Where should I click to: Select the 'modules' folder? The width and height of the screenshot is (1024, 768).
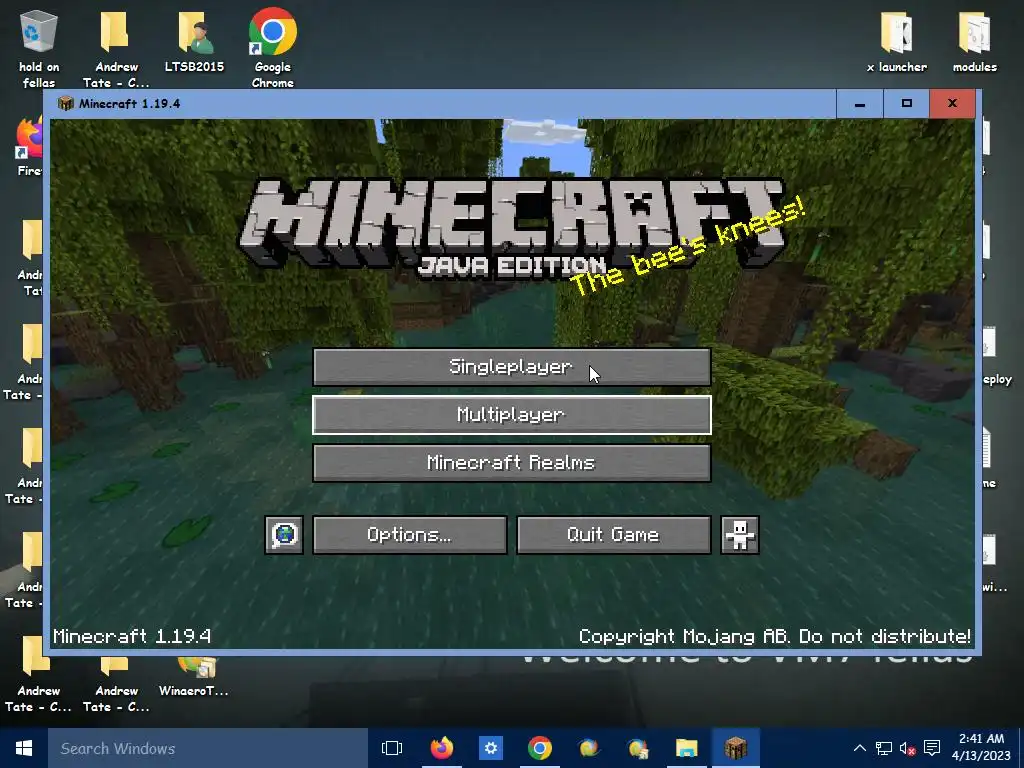coord(974,40)
